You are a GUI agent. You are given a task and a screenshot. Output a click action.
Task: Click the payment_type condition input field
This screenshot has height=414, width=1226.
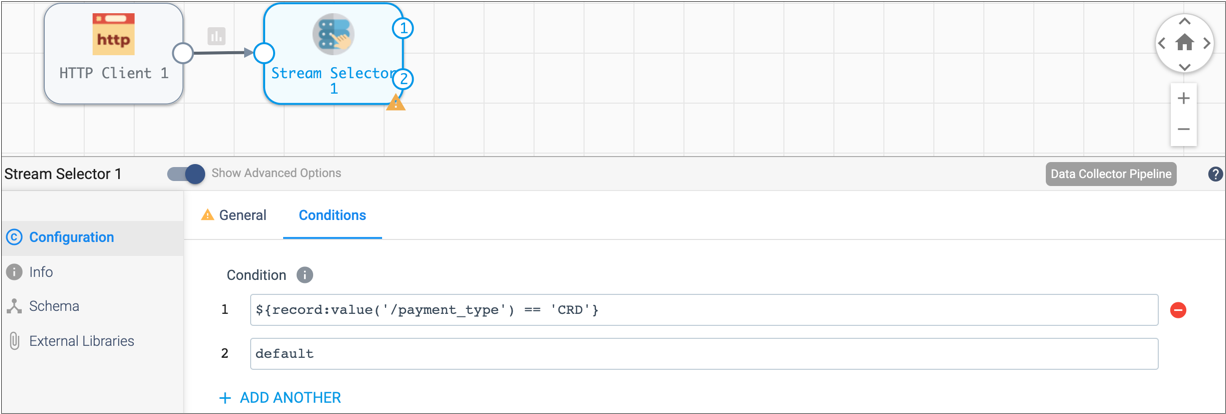coord(702,310)
